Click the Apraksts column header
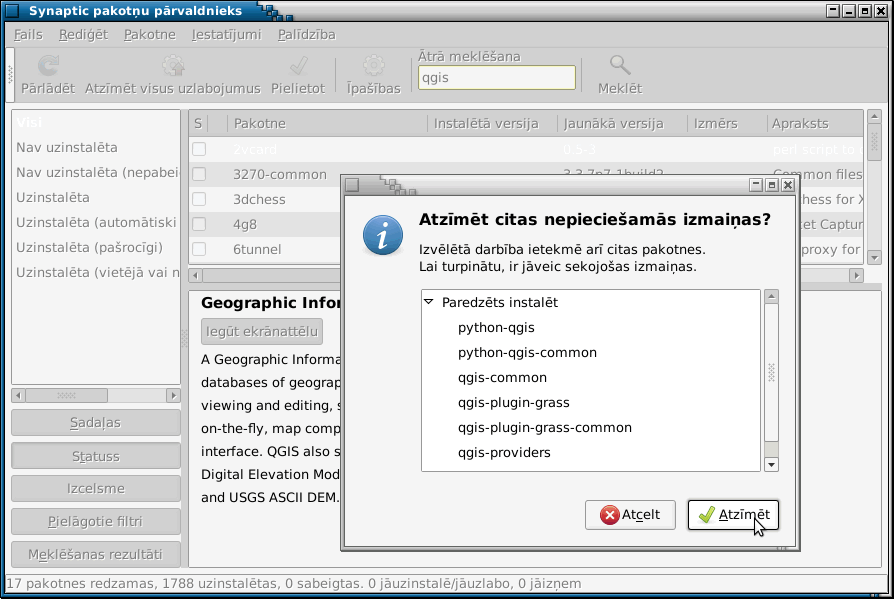The width and height of the screenshot is (894, 599). pos(815,124)
